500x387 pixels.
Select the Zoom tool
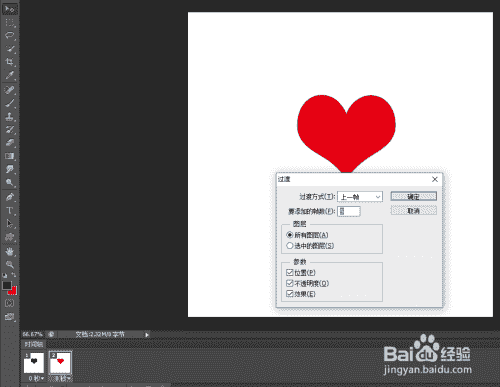tap(10, 265)
